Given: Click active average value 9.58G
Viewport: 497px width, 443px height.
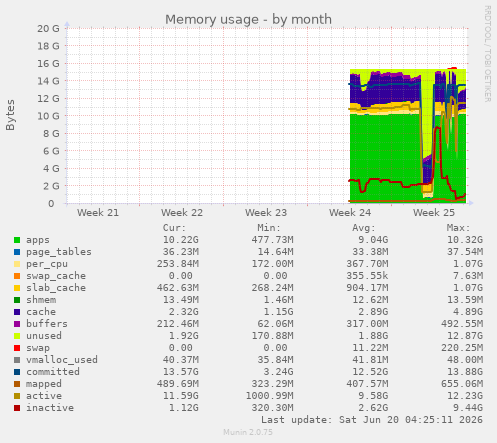Looking at the screenshot, I should (373, 396).
